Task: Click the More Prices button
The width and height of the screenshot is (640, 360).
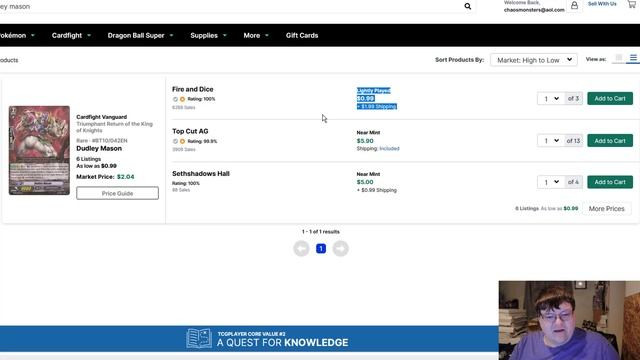Action: click(607, 209)
